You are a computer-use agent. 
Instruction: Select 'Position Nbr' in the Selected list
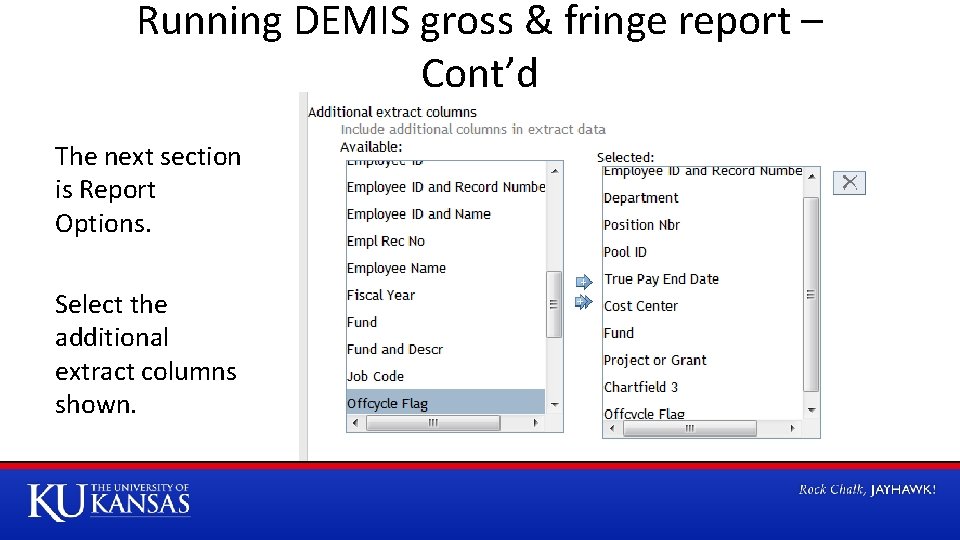click(x=703, y=225)
